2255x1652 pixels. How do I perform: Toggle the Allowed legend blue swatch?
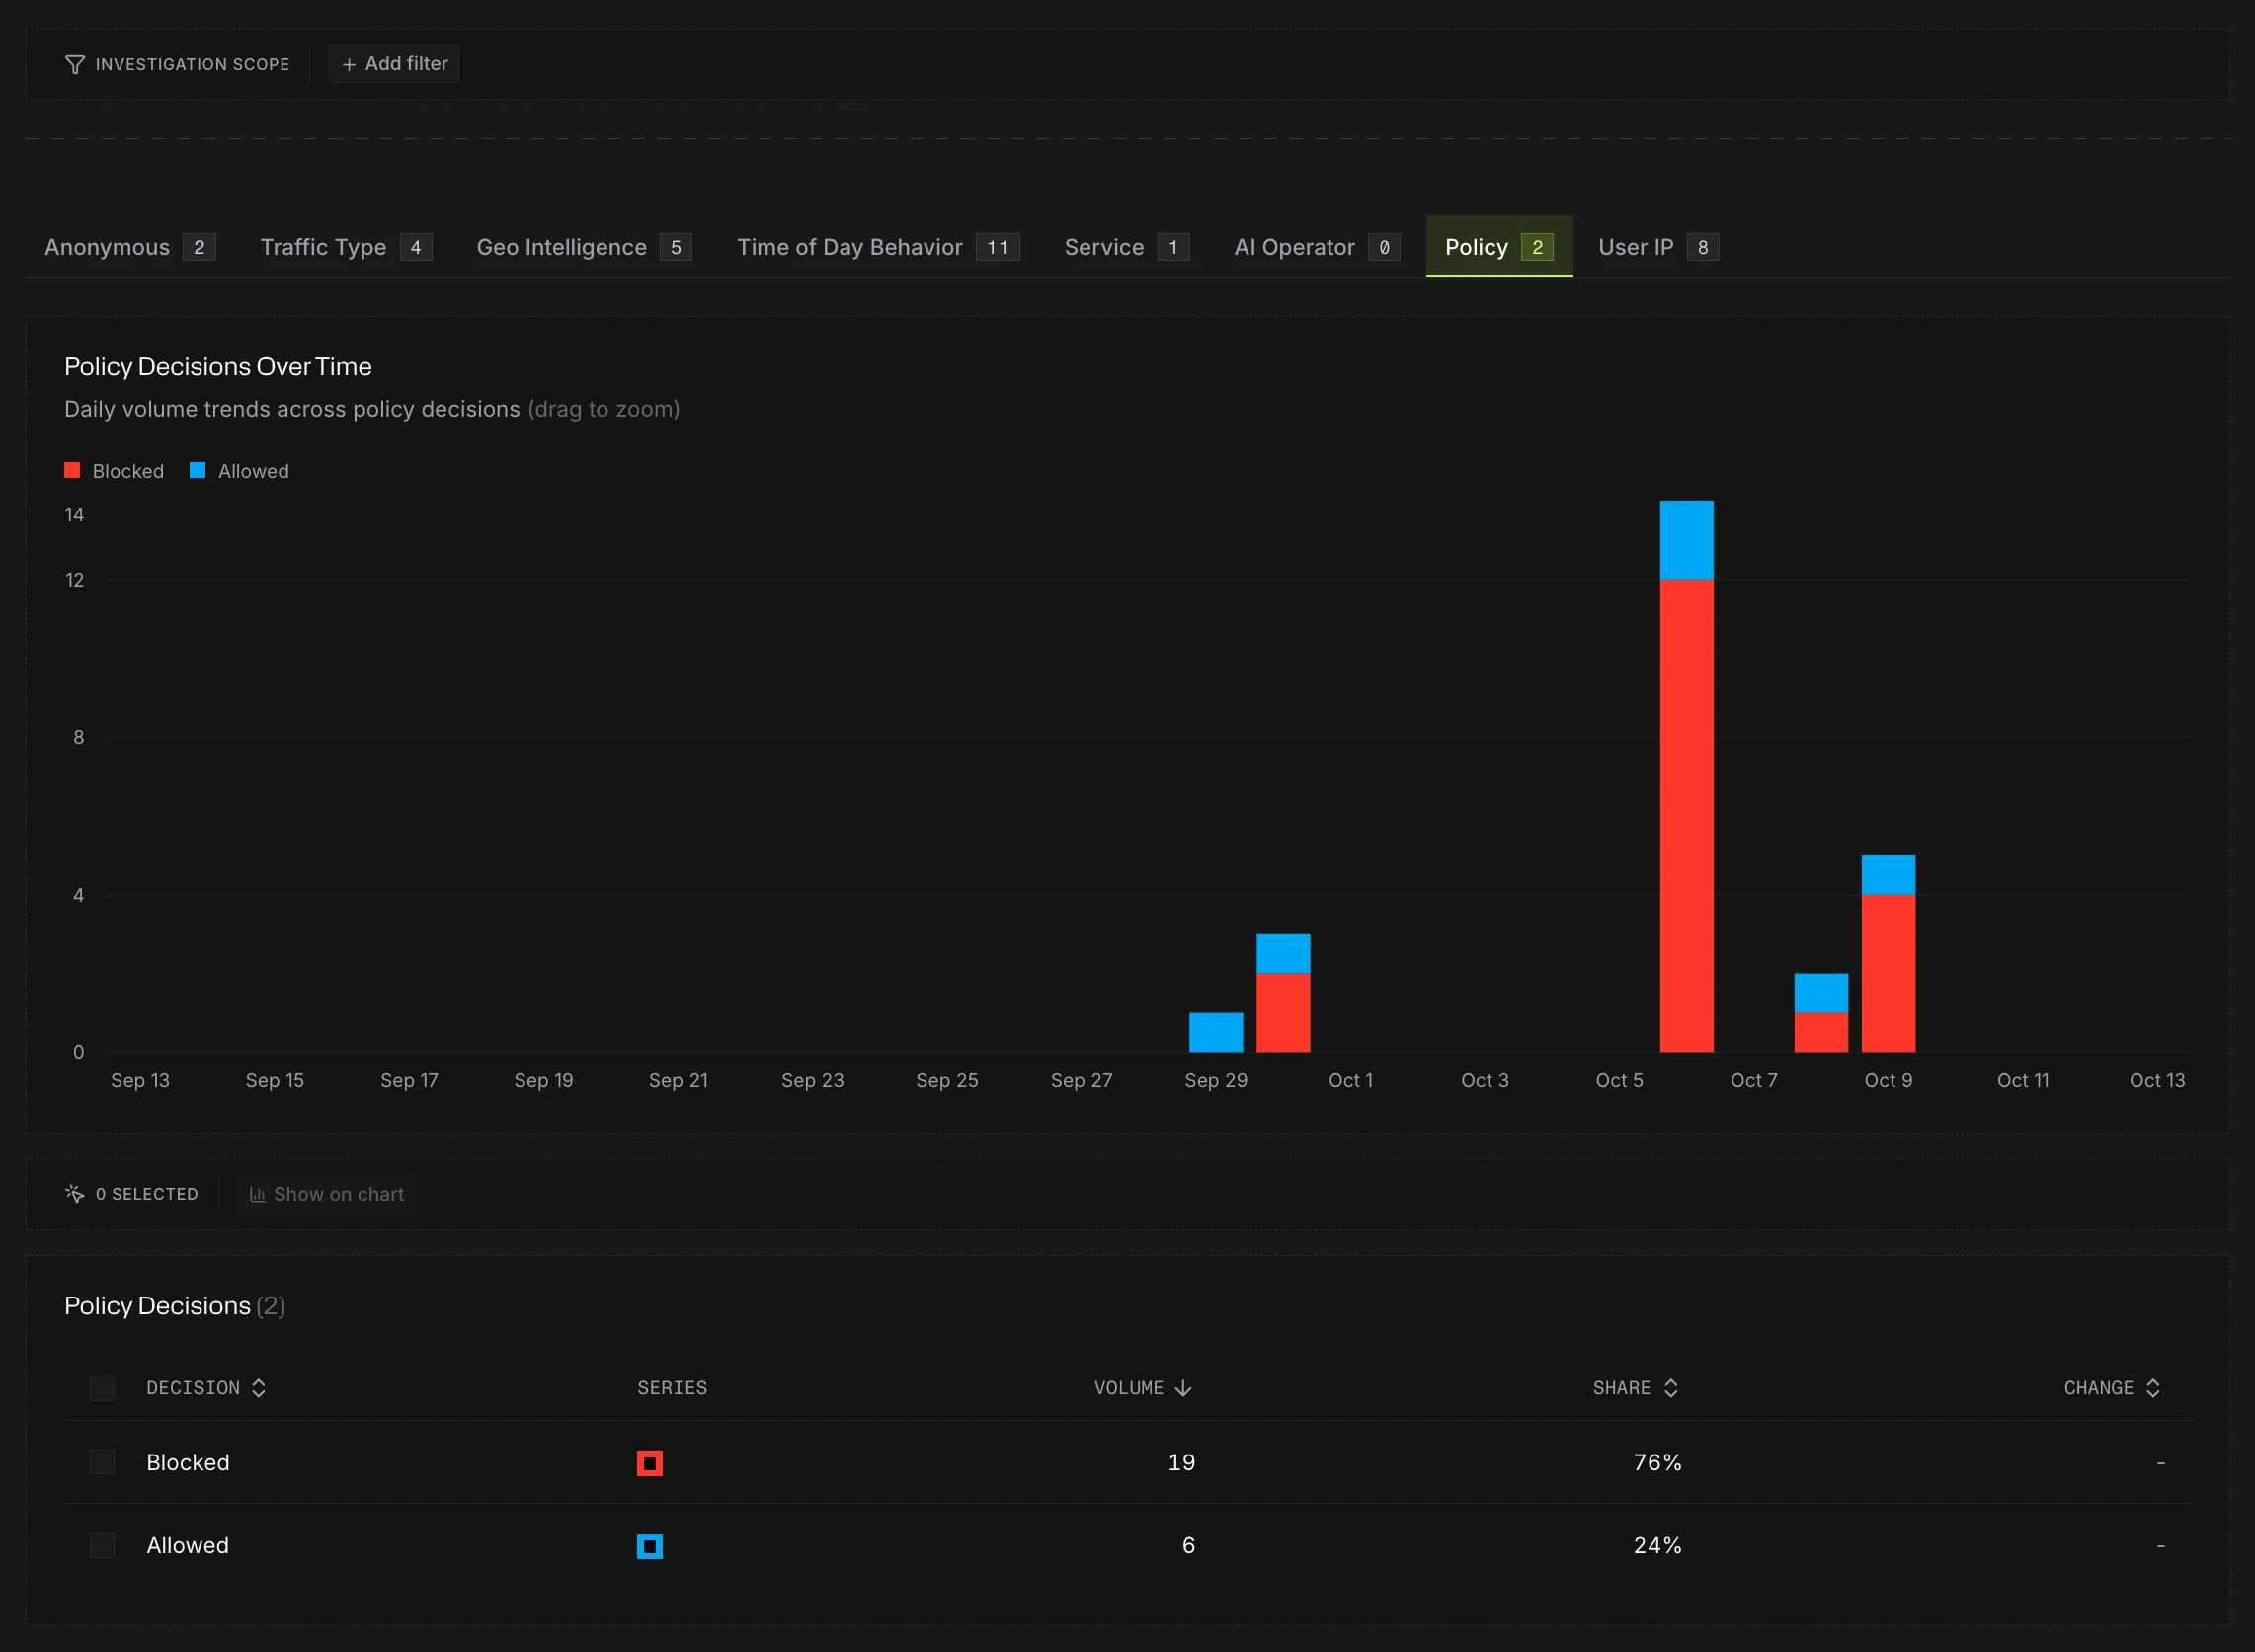pyautogui.click(x=198, y=470)
